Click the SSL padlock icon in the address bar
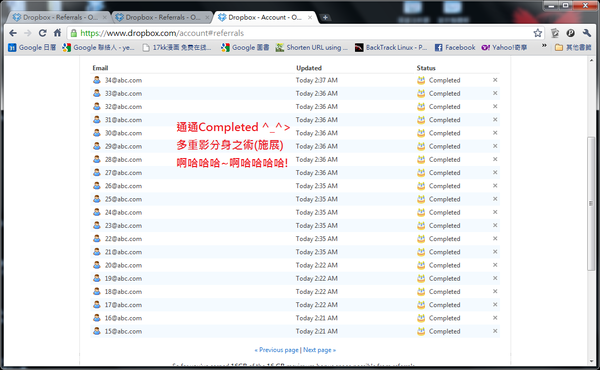The image size is (600, 370). point(74,33)
